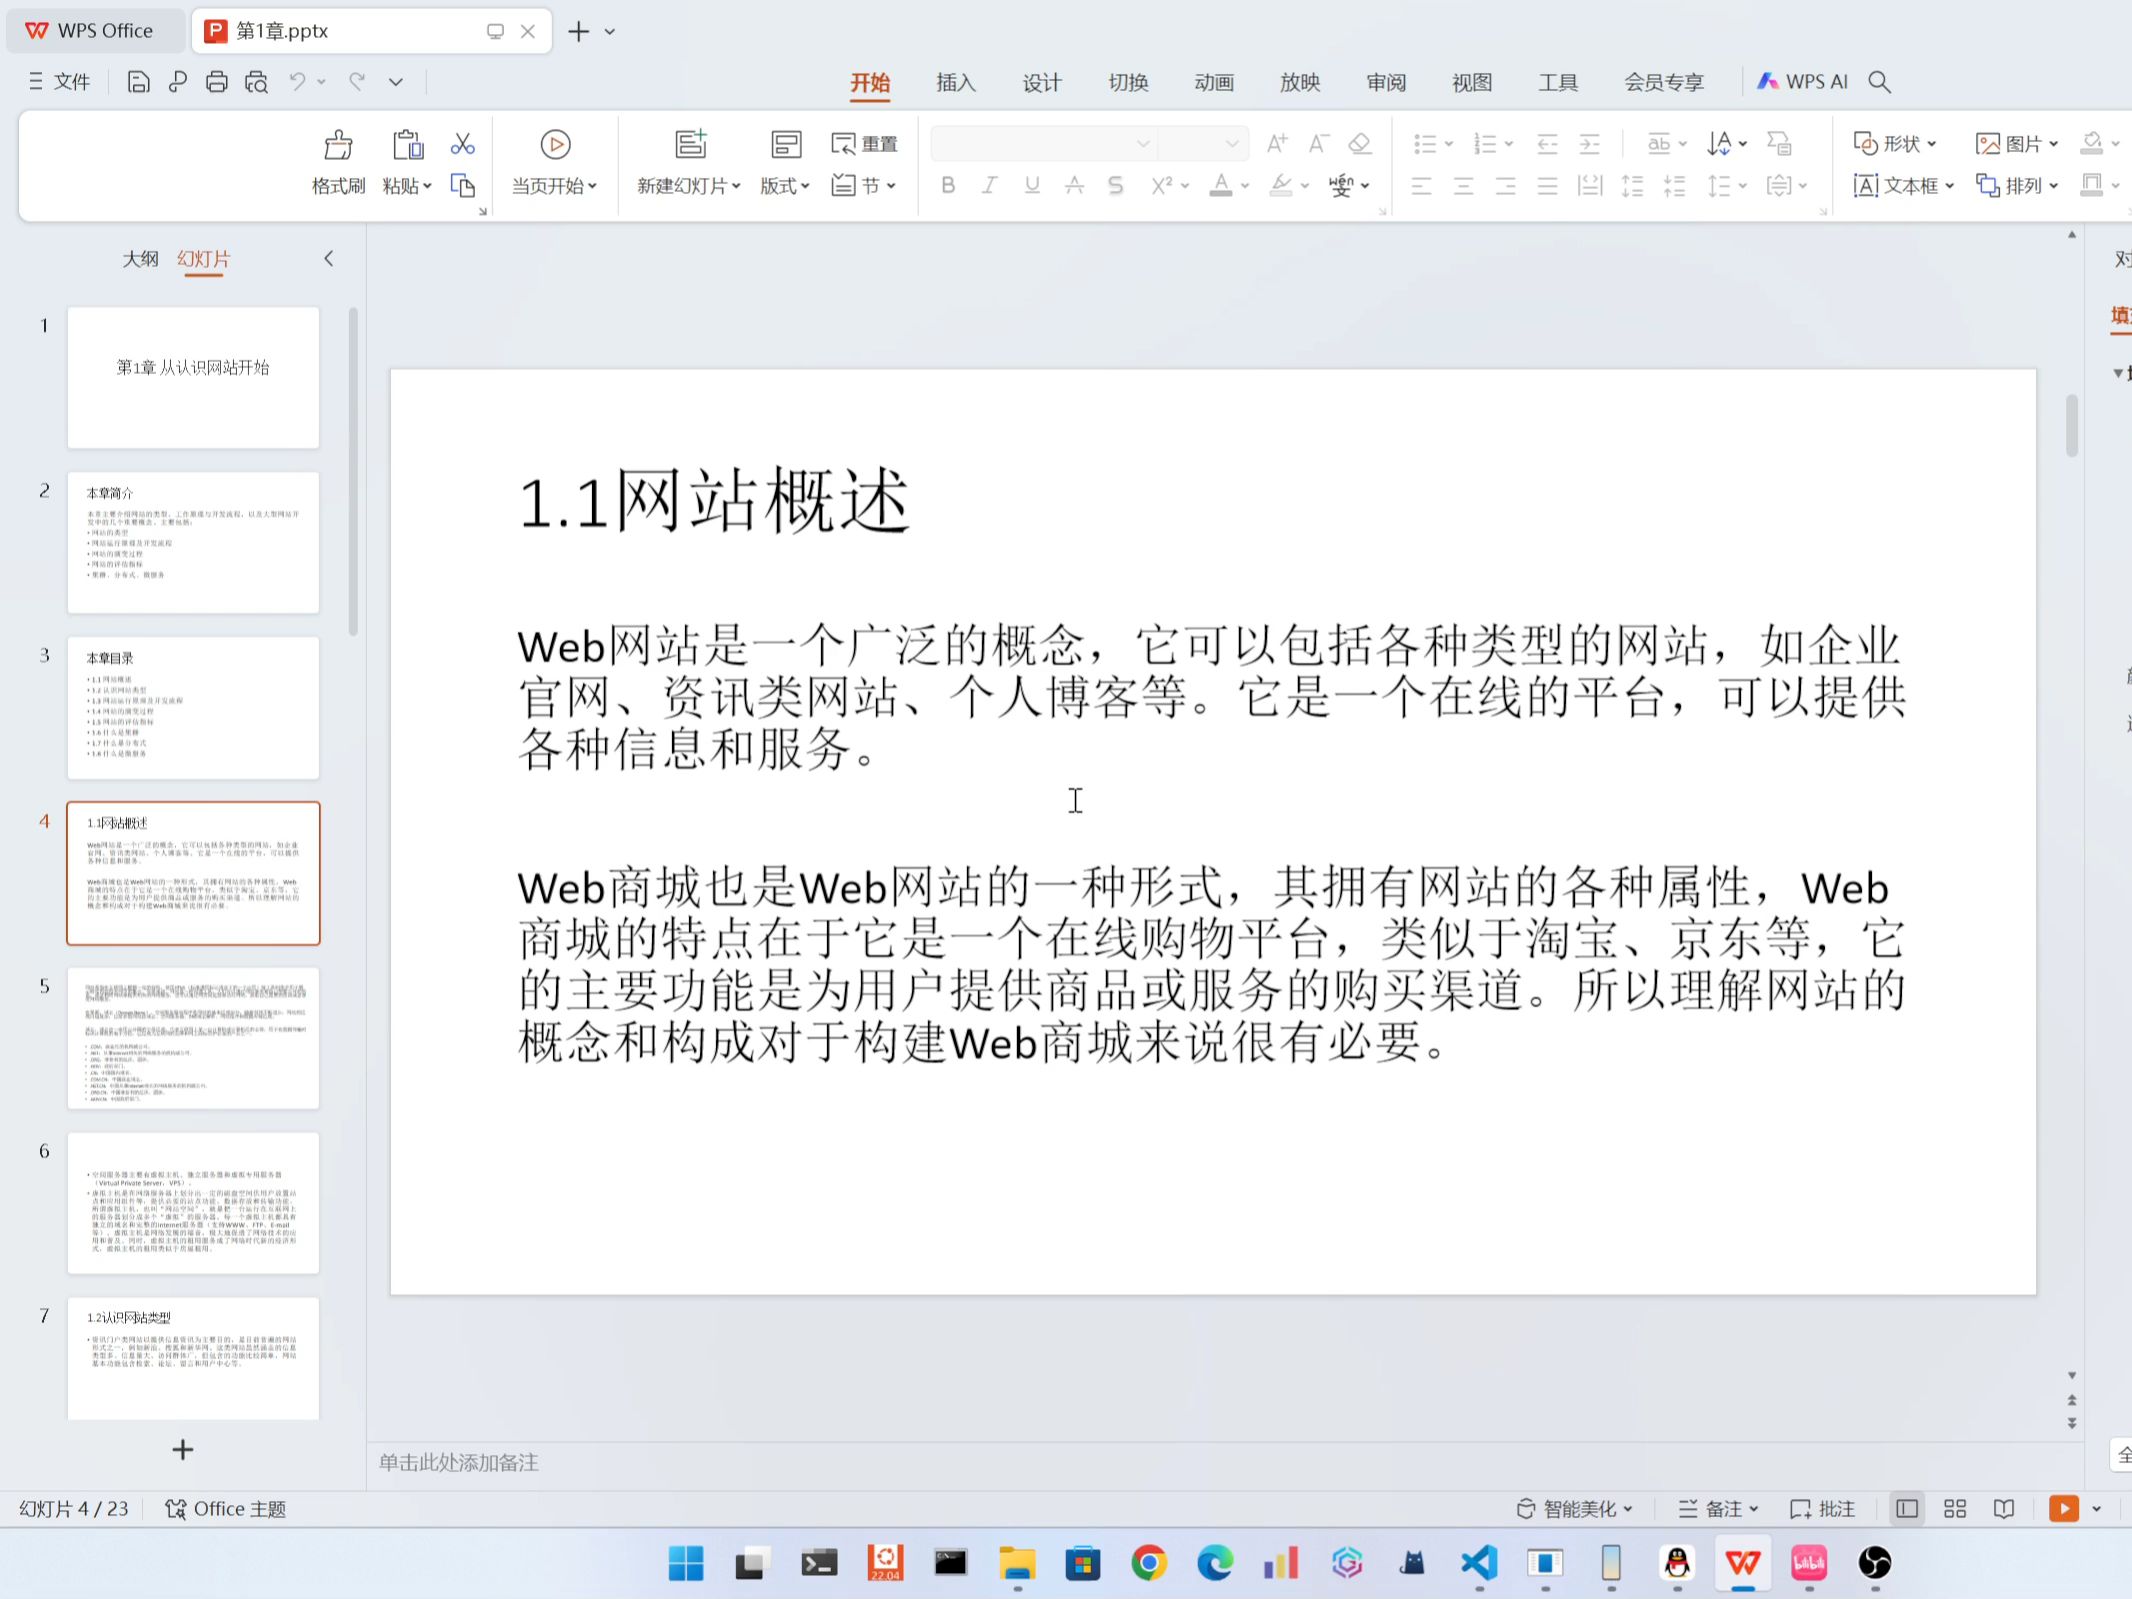Click the font color A swatch
Screen dimensions: 2132x1599
pyautogui.click(x=1221, y=185)
